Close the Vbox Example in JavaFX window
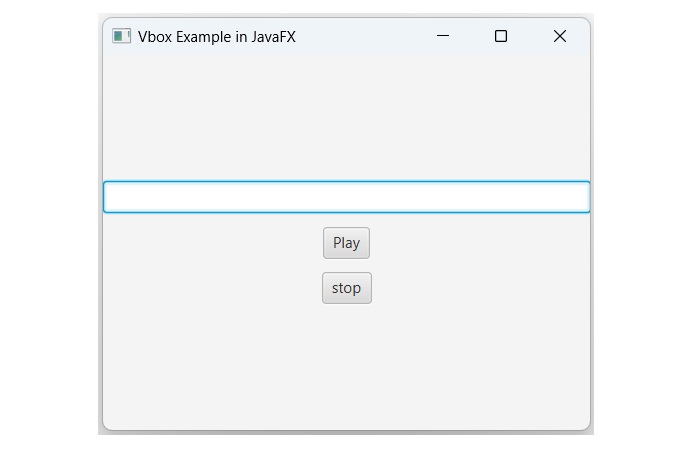 tap(560, 37)
